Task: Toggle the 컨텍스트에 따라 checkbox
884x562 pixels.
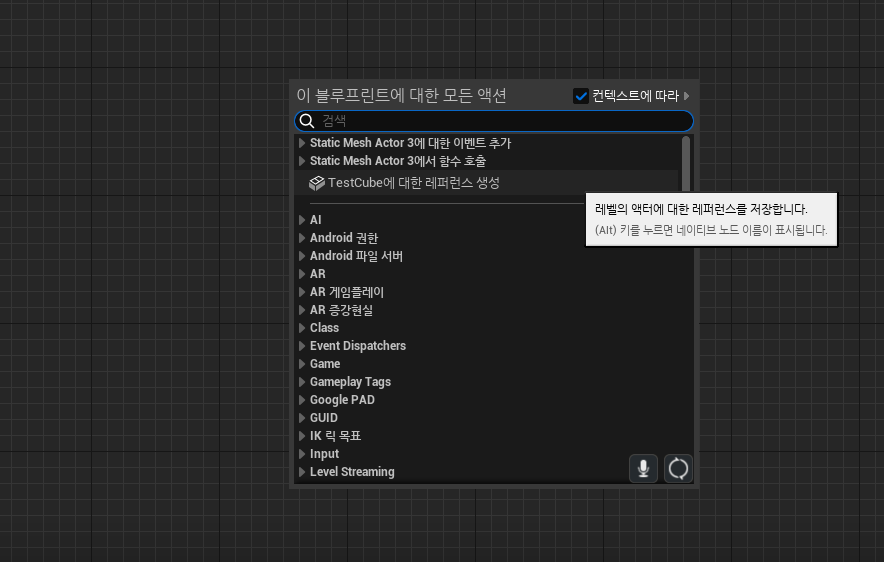Action: [581, 96]
